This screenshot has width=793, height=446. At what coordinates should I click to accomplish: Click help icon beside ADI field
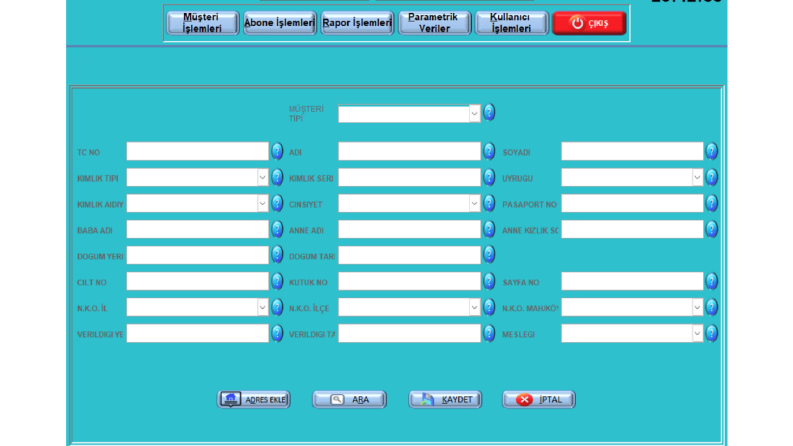[489, 151]
